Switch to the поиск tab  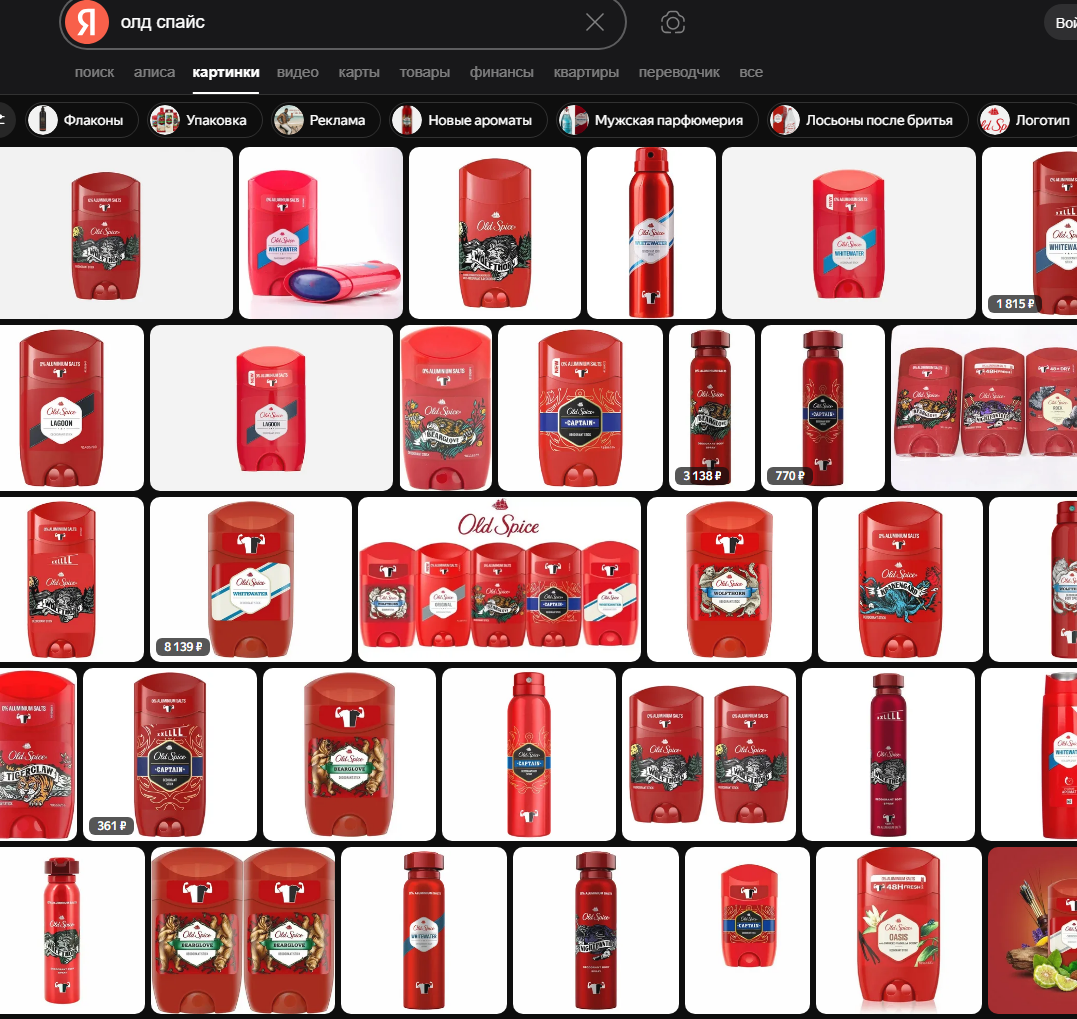coord(95,72)
